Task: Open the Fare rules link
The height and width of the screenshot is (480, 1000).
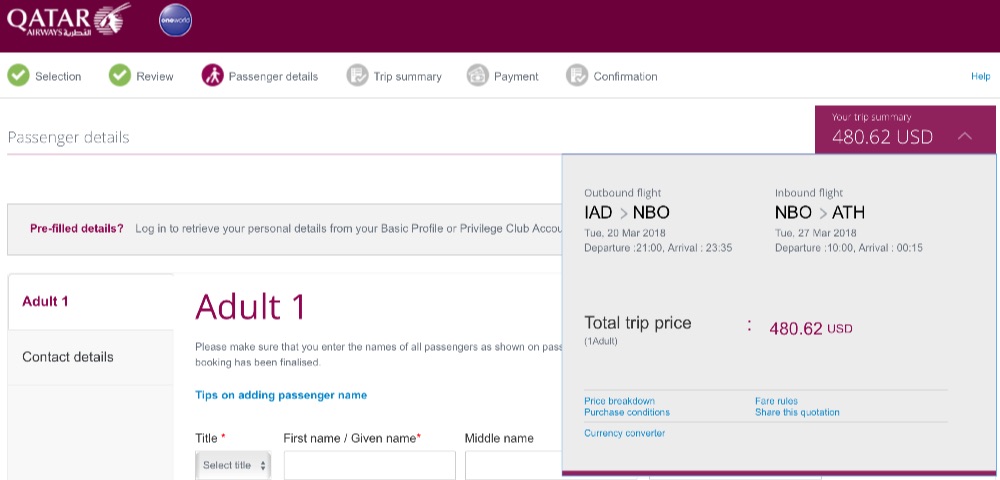Action: 776,401
